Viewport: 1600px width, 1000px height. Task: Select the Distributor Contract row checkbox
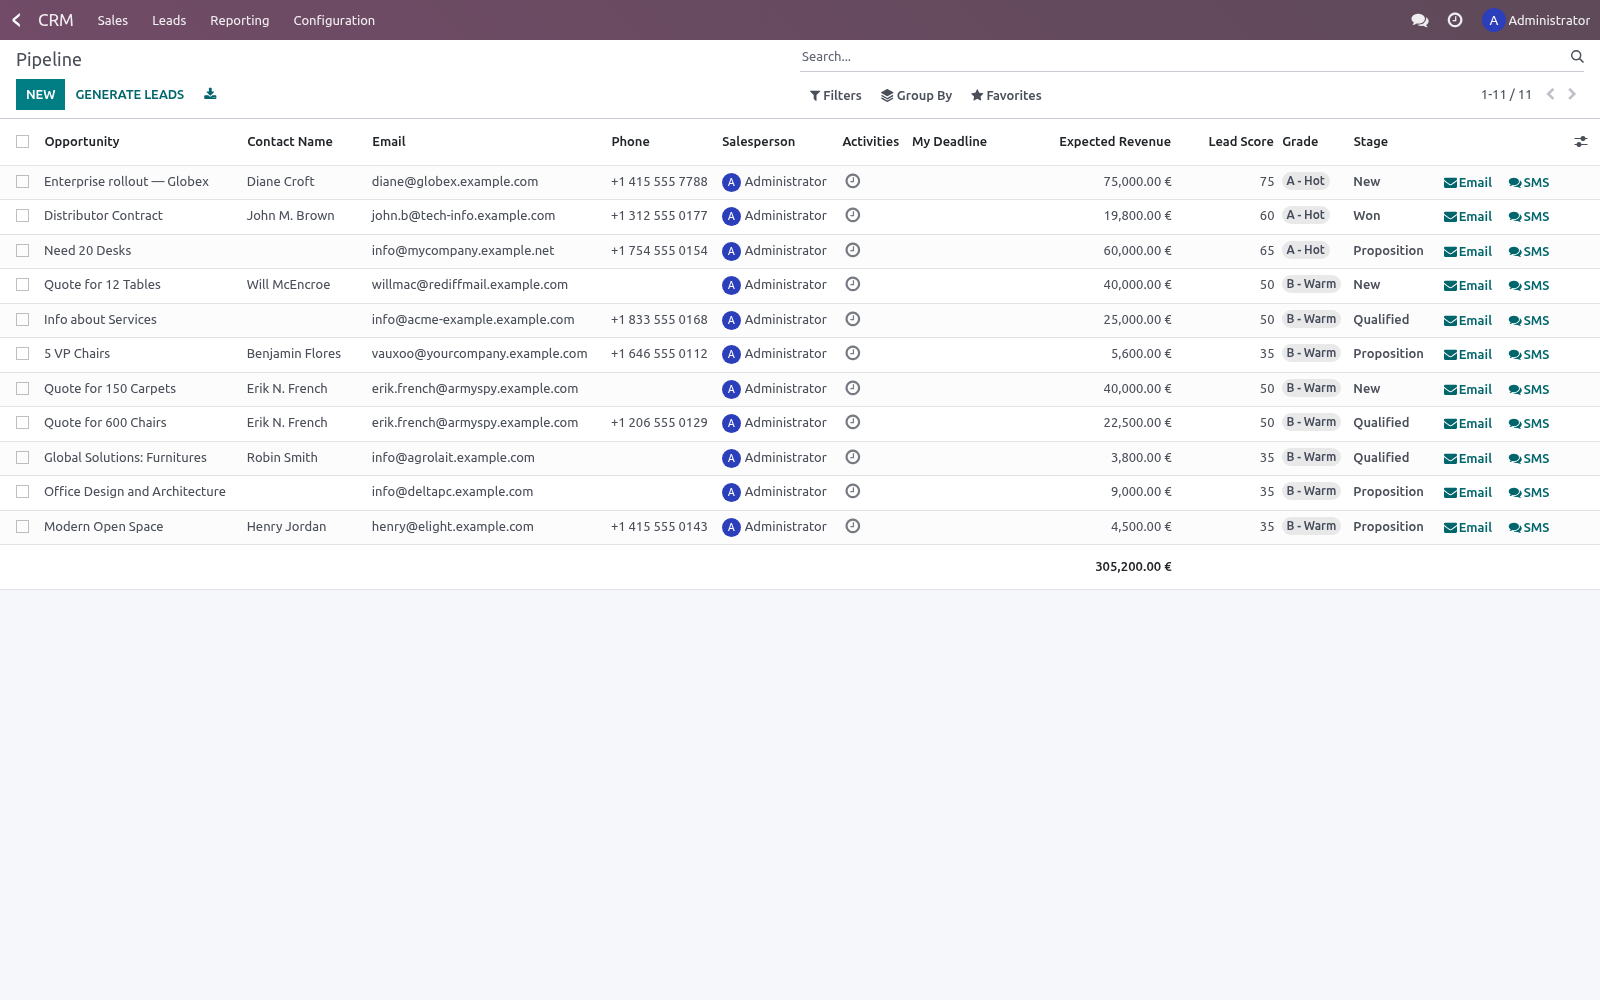coord(23,216)
